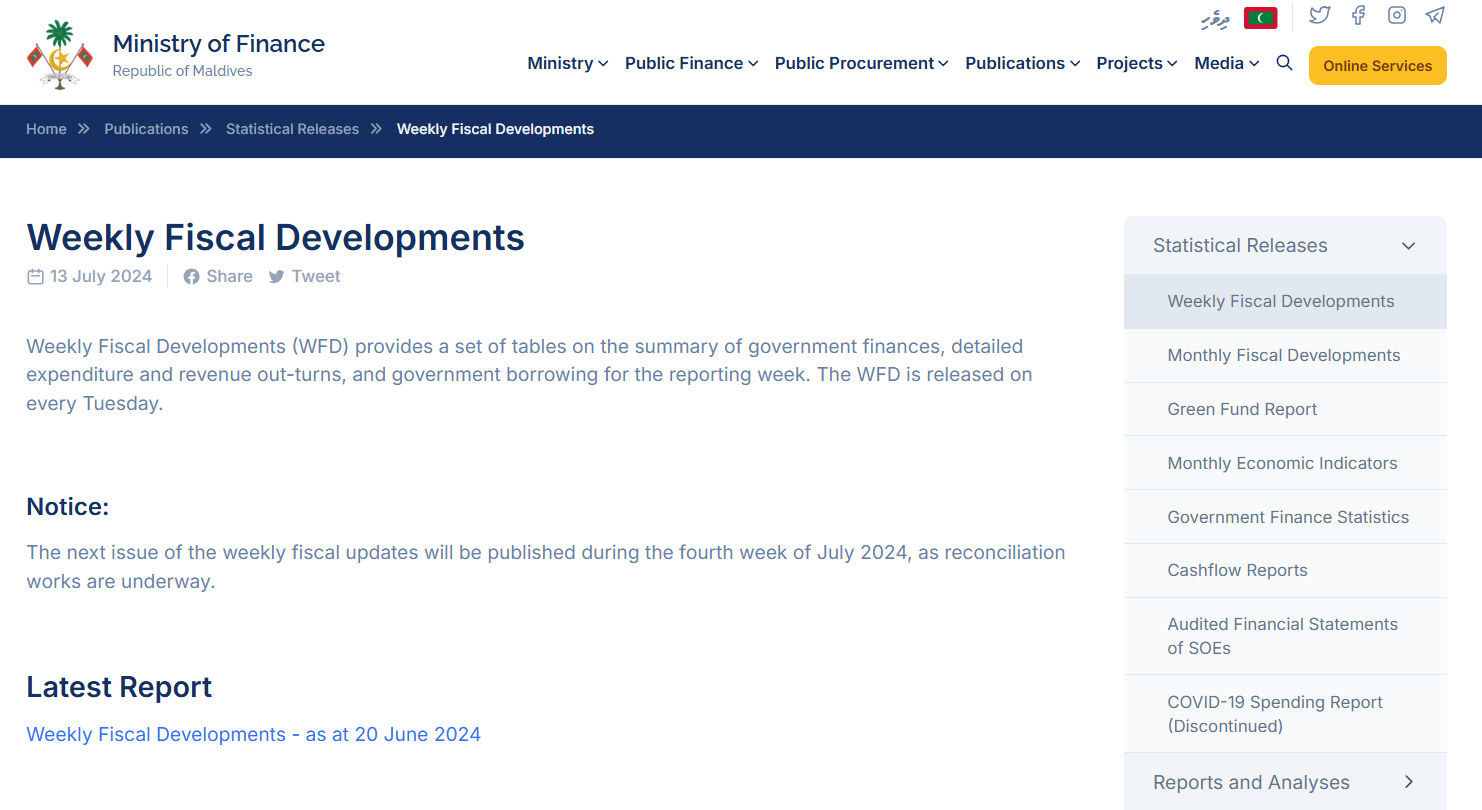The width and height of the screenshot is (1482, 810).
Task: Open Weekly Fiscal Developments 20 June 2024 report
Action: point(253,734)
